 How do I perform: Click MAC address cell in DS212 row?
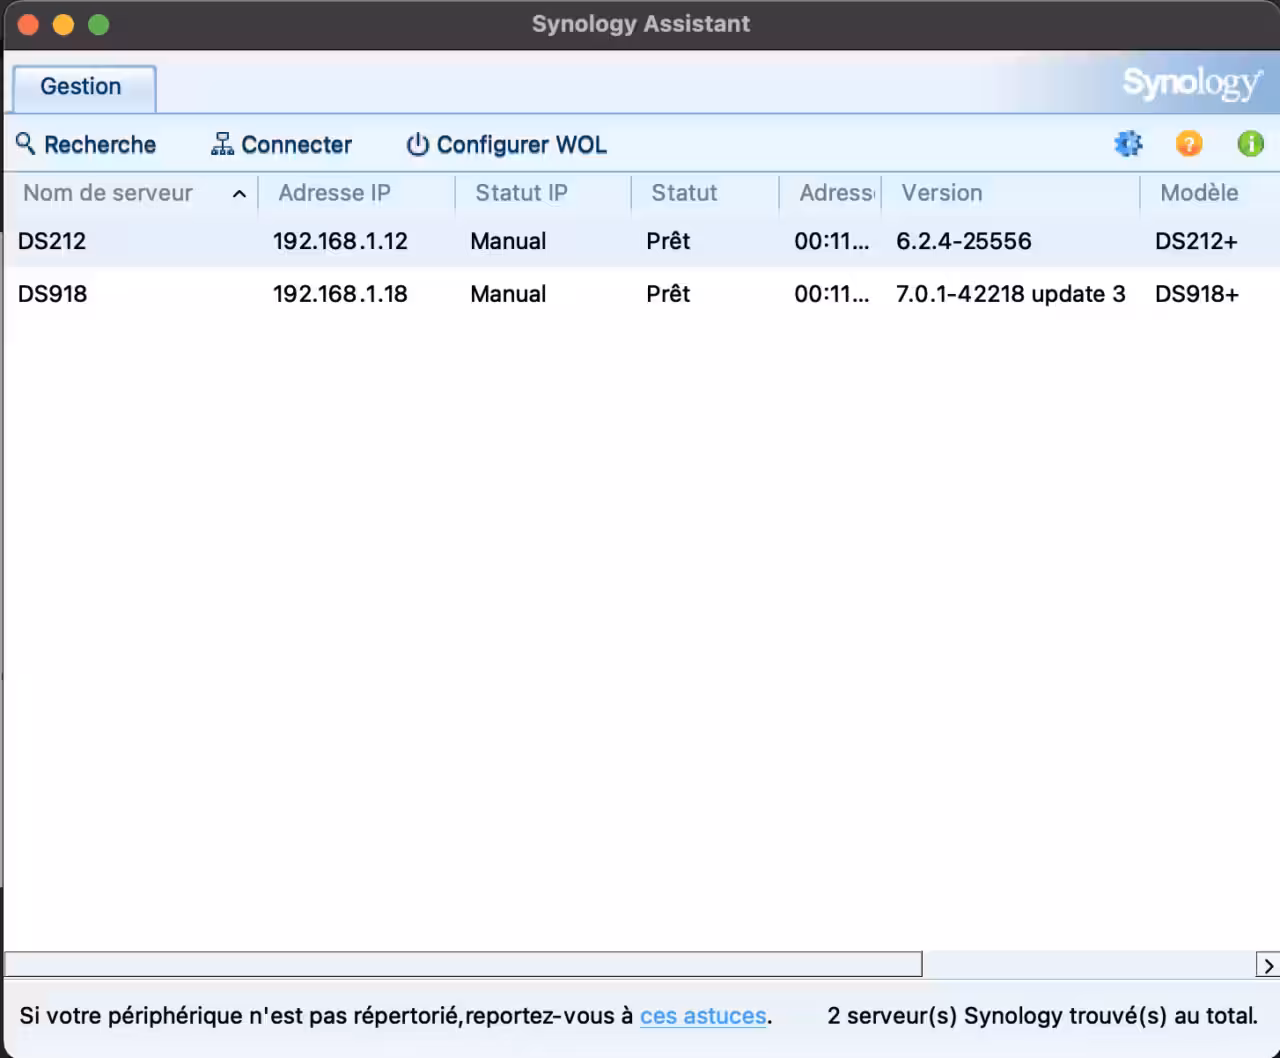tap(832, 241)
